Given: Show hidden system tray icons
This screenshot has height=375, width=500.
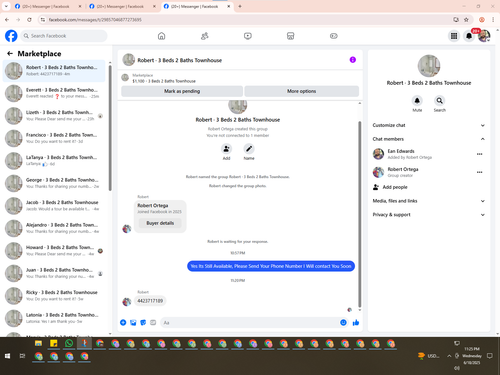Looking at the screenshot, I should [449, 356].
